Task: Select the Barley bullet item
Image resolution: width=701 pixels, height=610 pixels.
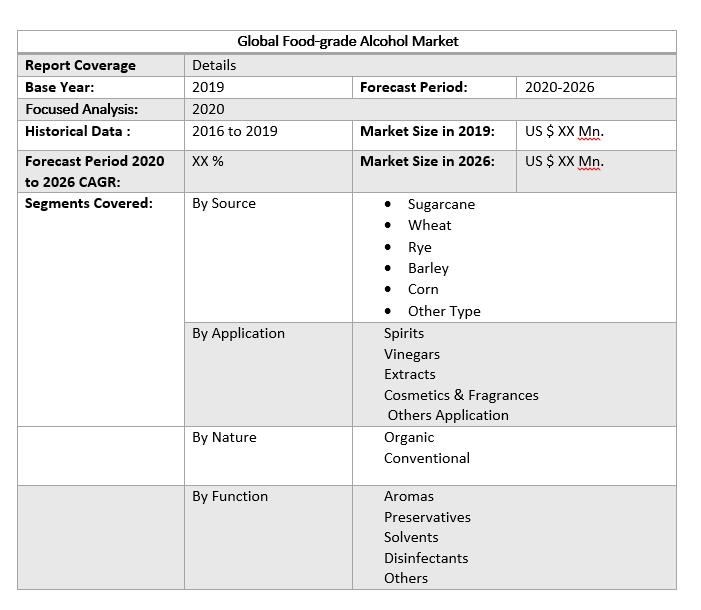Action: pyautogui.click(x=428, y=268)
